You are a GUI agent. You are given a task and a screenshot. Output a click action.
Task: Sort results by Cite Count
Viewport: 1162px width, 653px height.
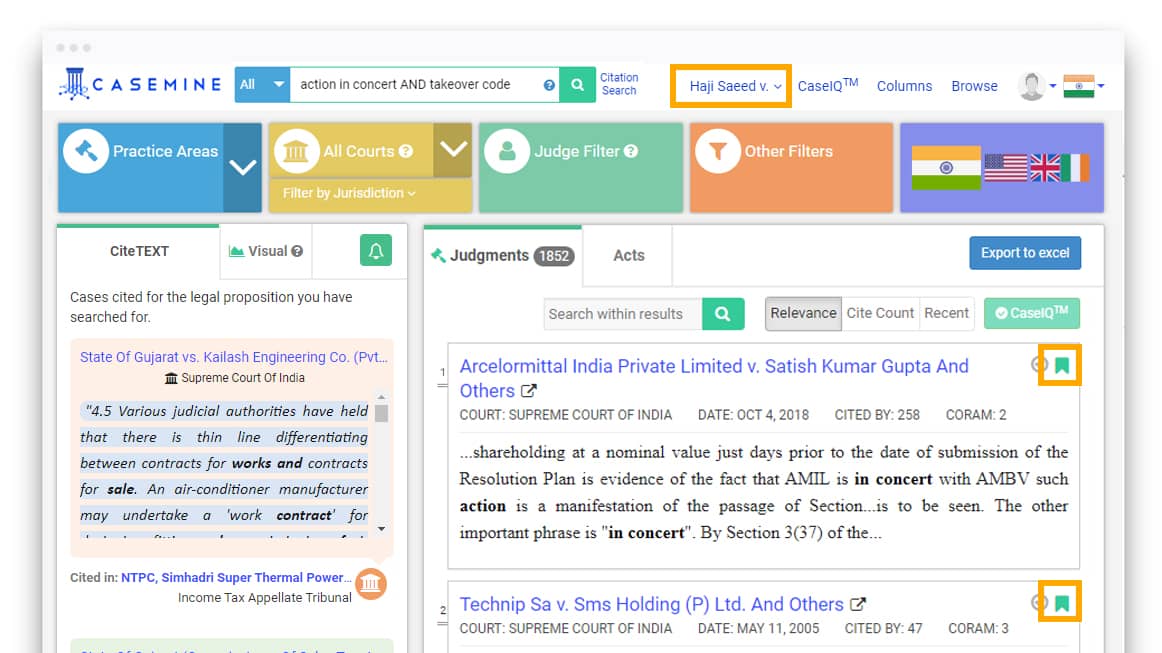click(x=880, y=313)
